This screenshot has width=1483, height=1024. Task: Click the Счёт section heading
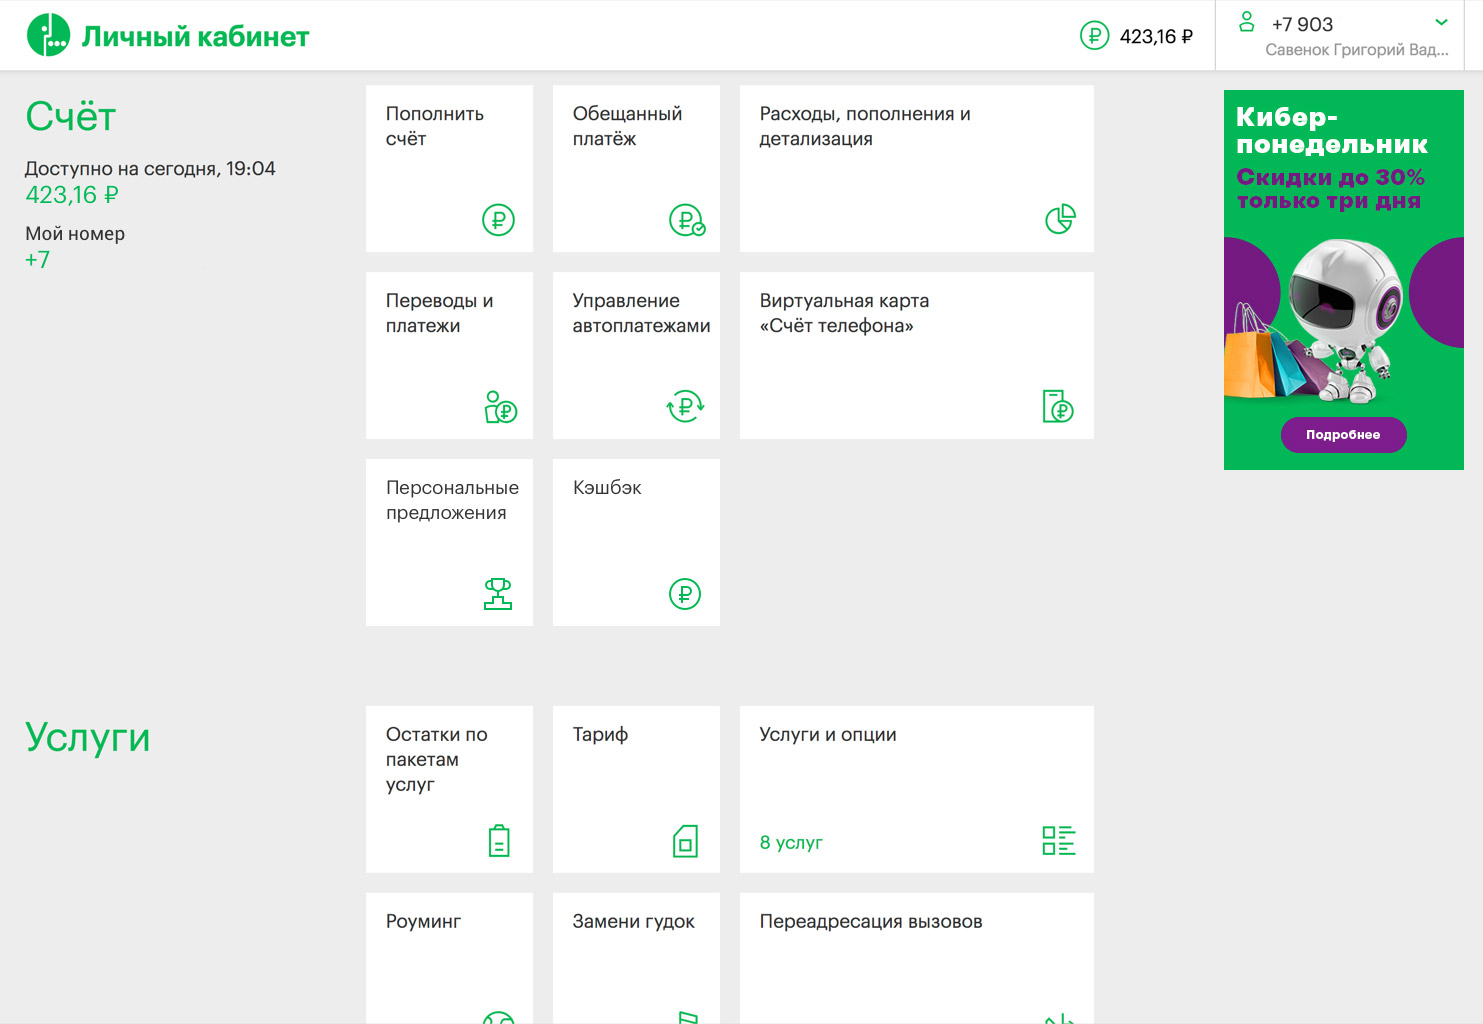click(x=71, y=117)
